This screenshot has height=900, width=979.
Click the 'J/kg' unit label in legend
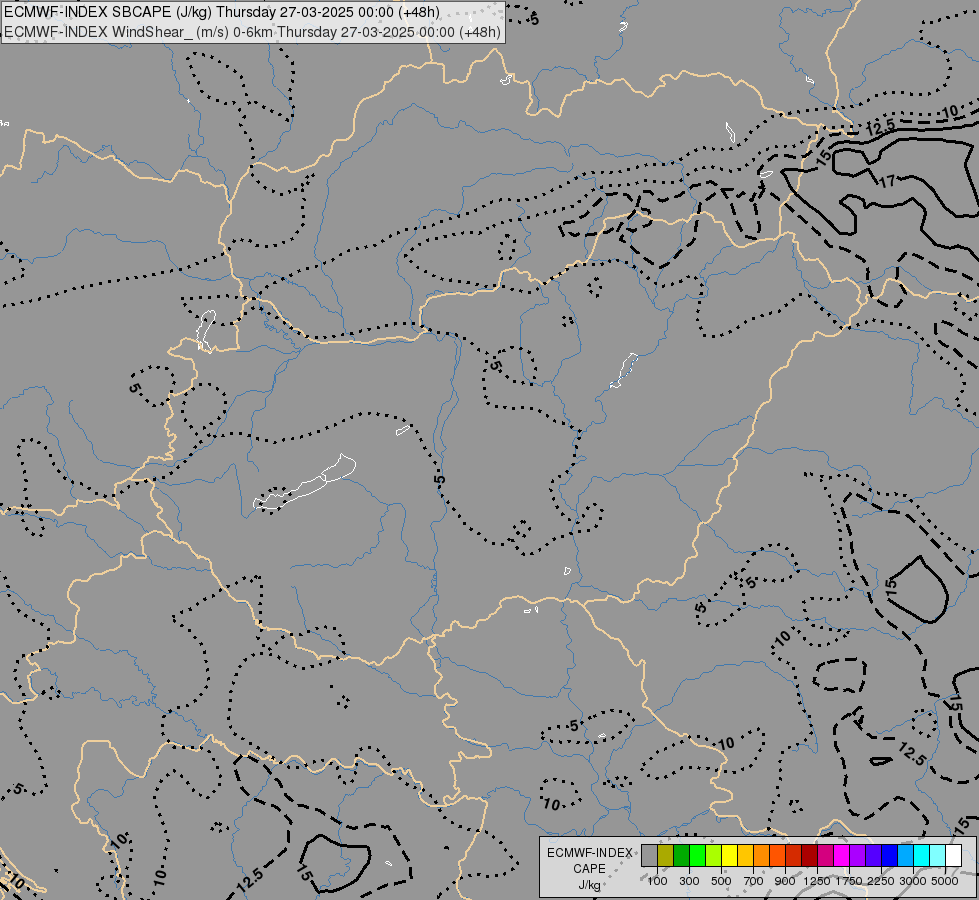coord(589,886)
